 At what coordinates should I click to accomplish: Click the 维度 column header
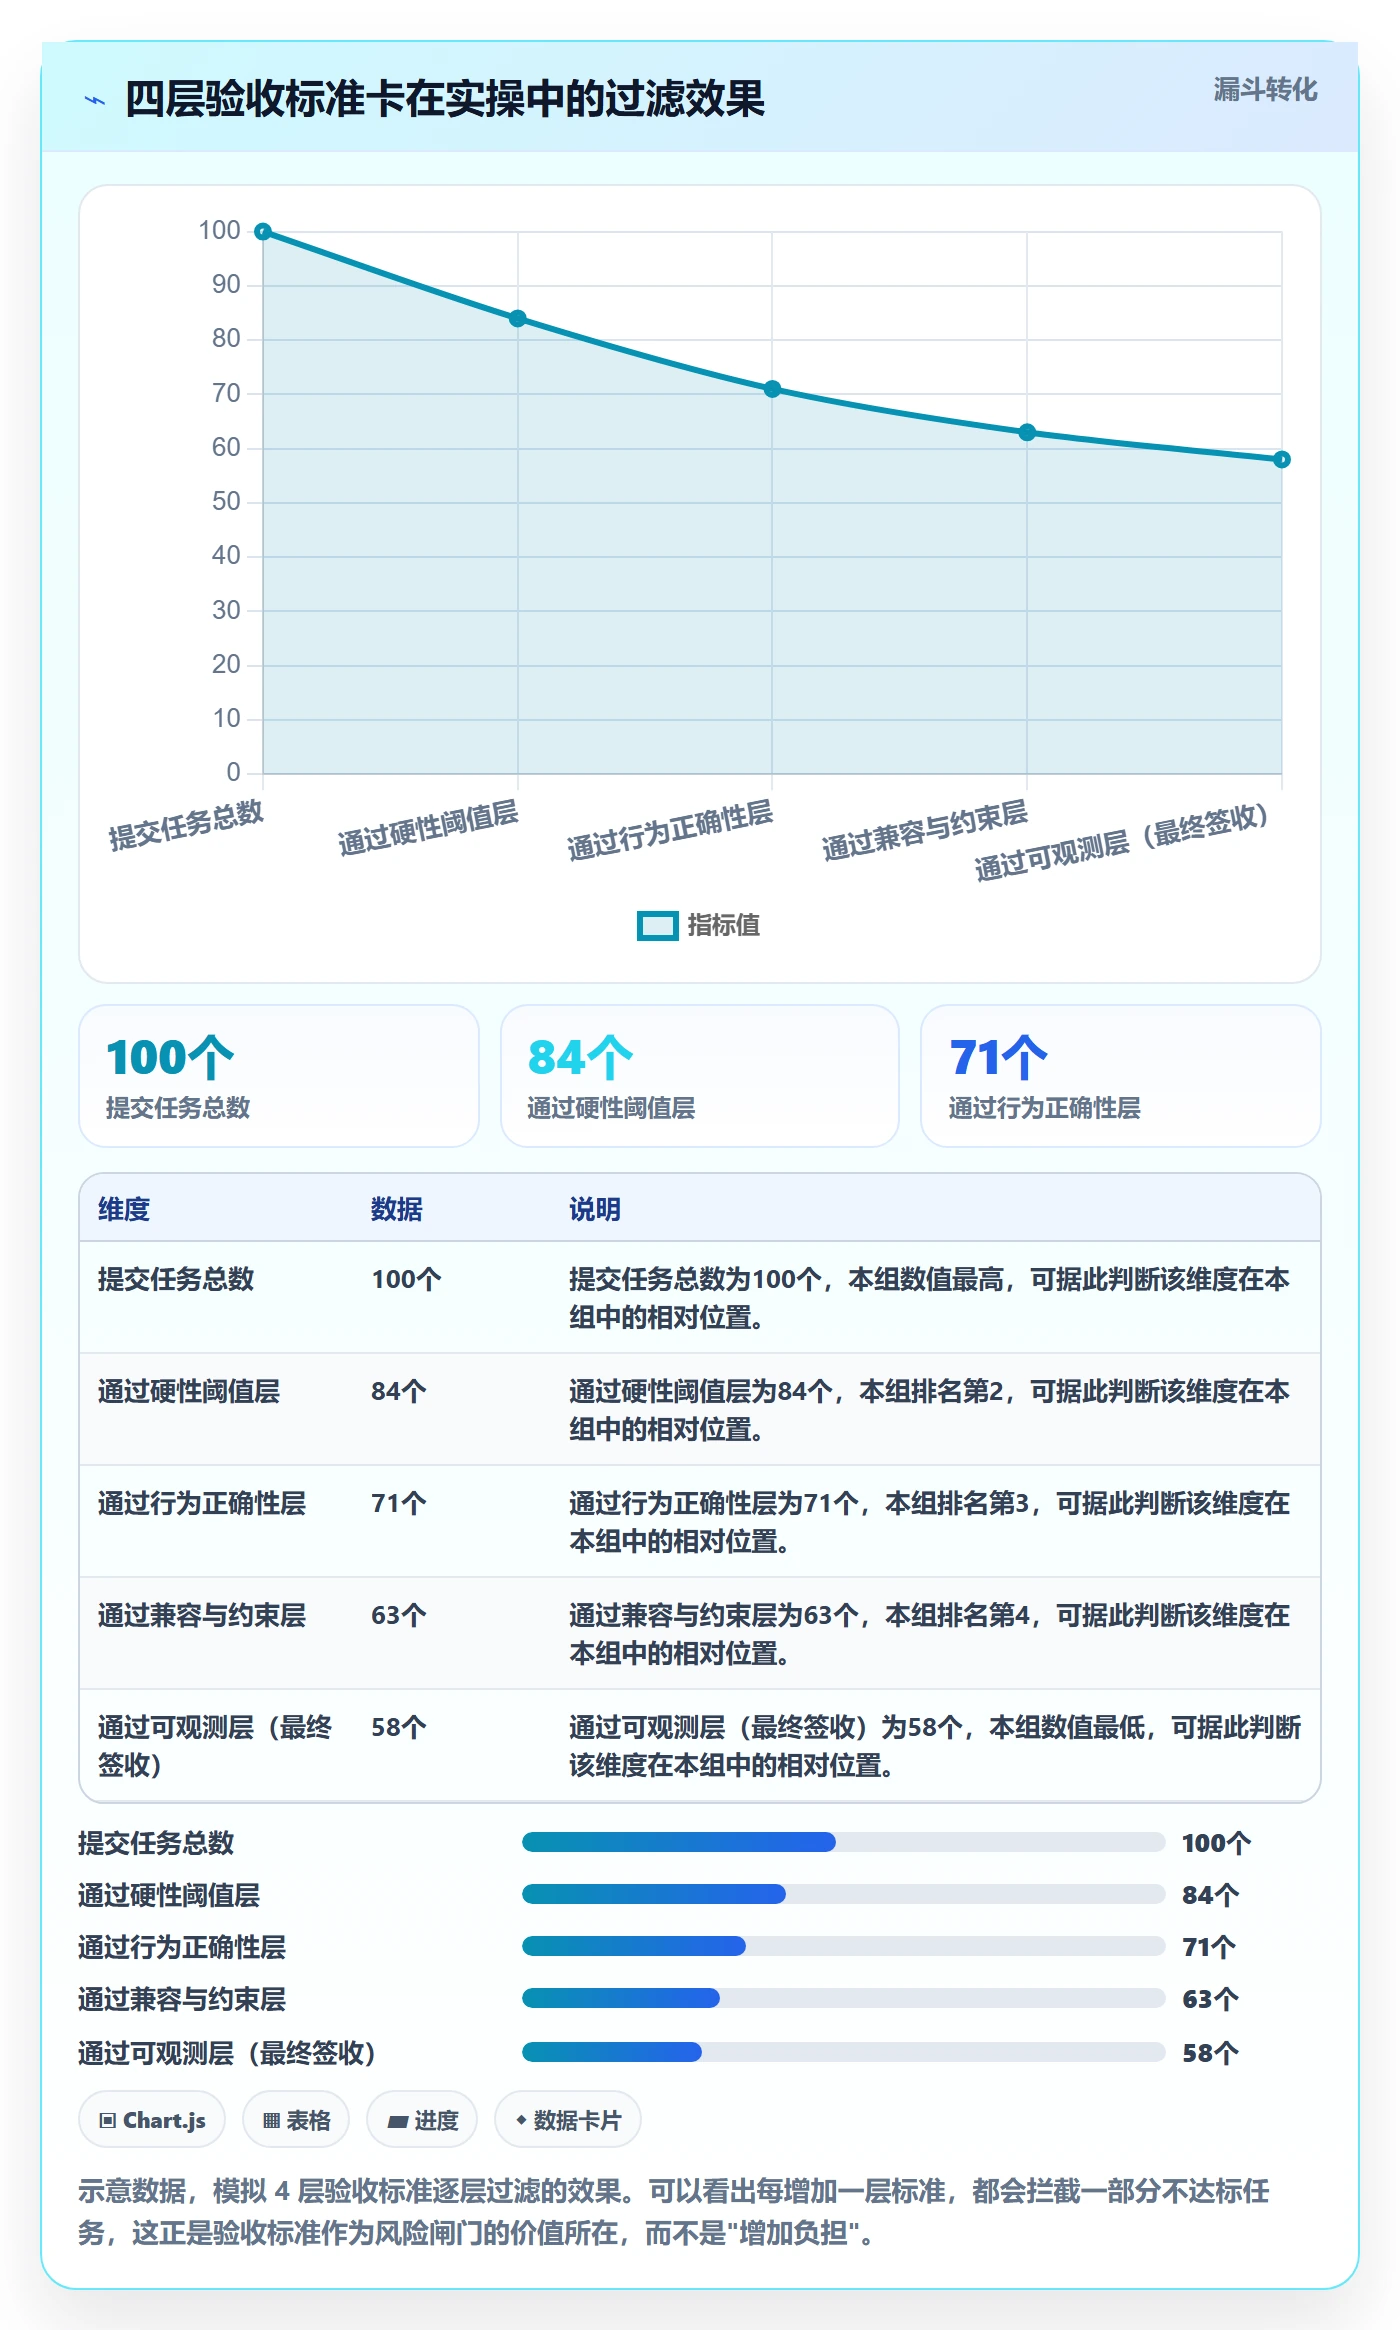pyautogui.click(x=124, y=1209)
